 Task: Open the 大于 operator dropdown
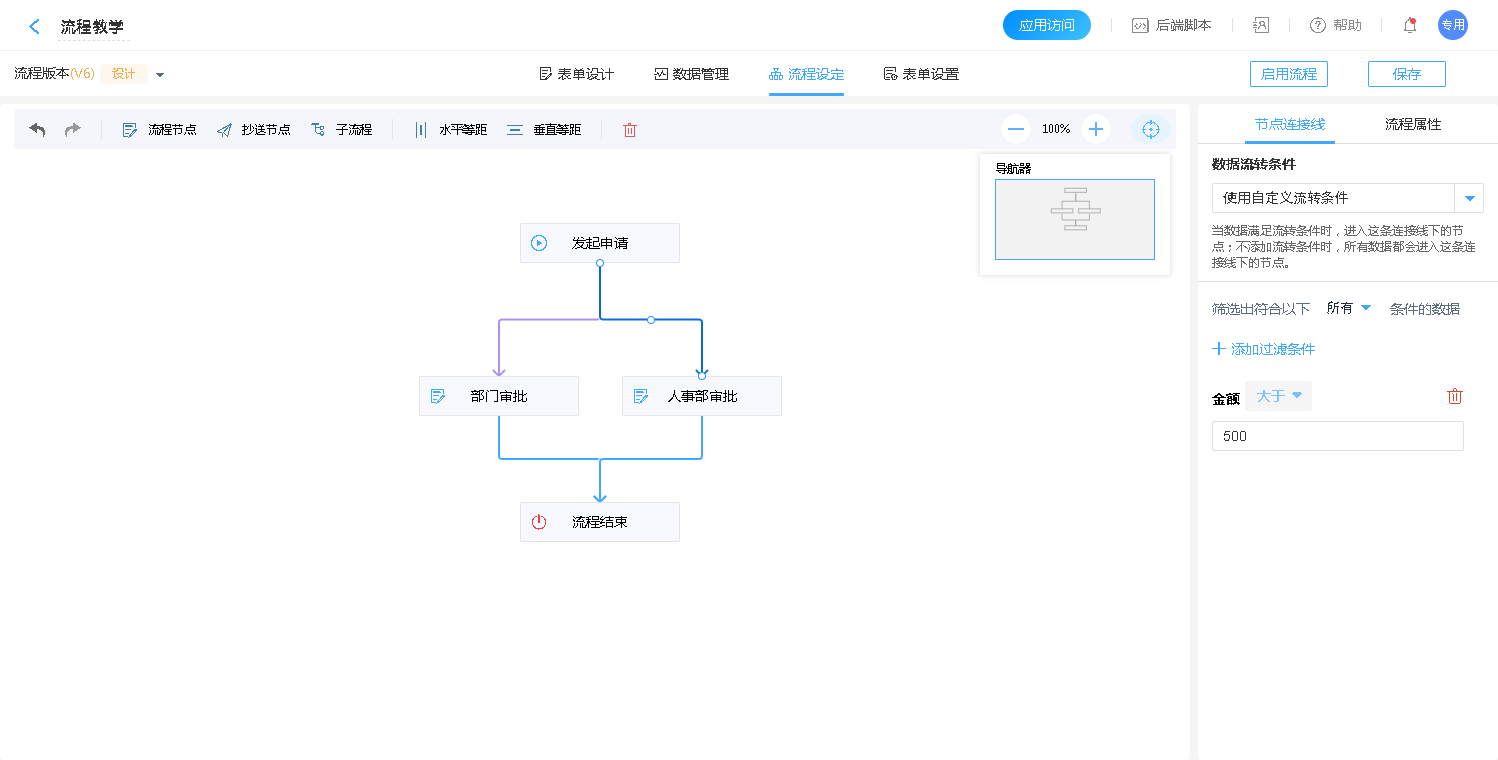tap(1279, 396)
